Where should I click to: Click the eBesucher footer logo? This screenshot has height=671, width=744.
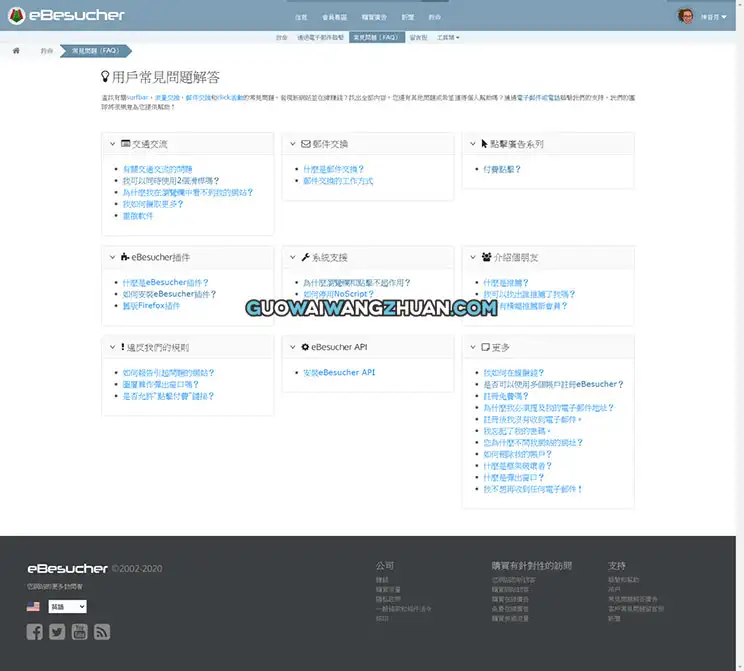pos(67,568)
